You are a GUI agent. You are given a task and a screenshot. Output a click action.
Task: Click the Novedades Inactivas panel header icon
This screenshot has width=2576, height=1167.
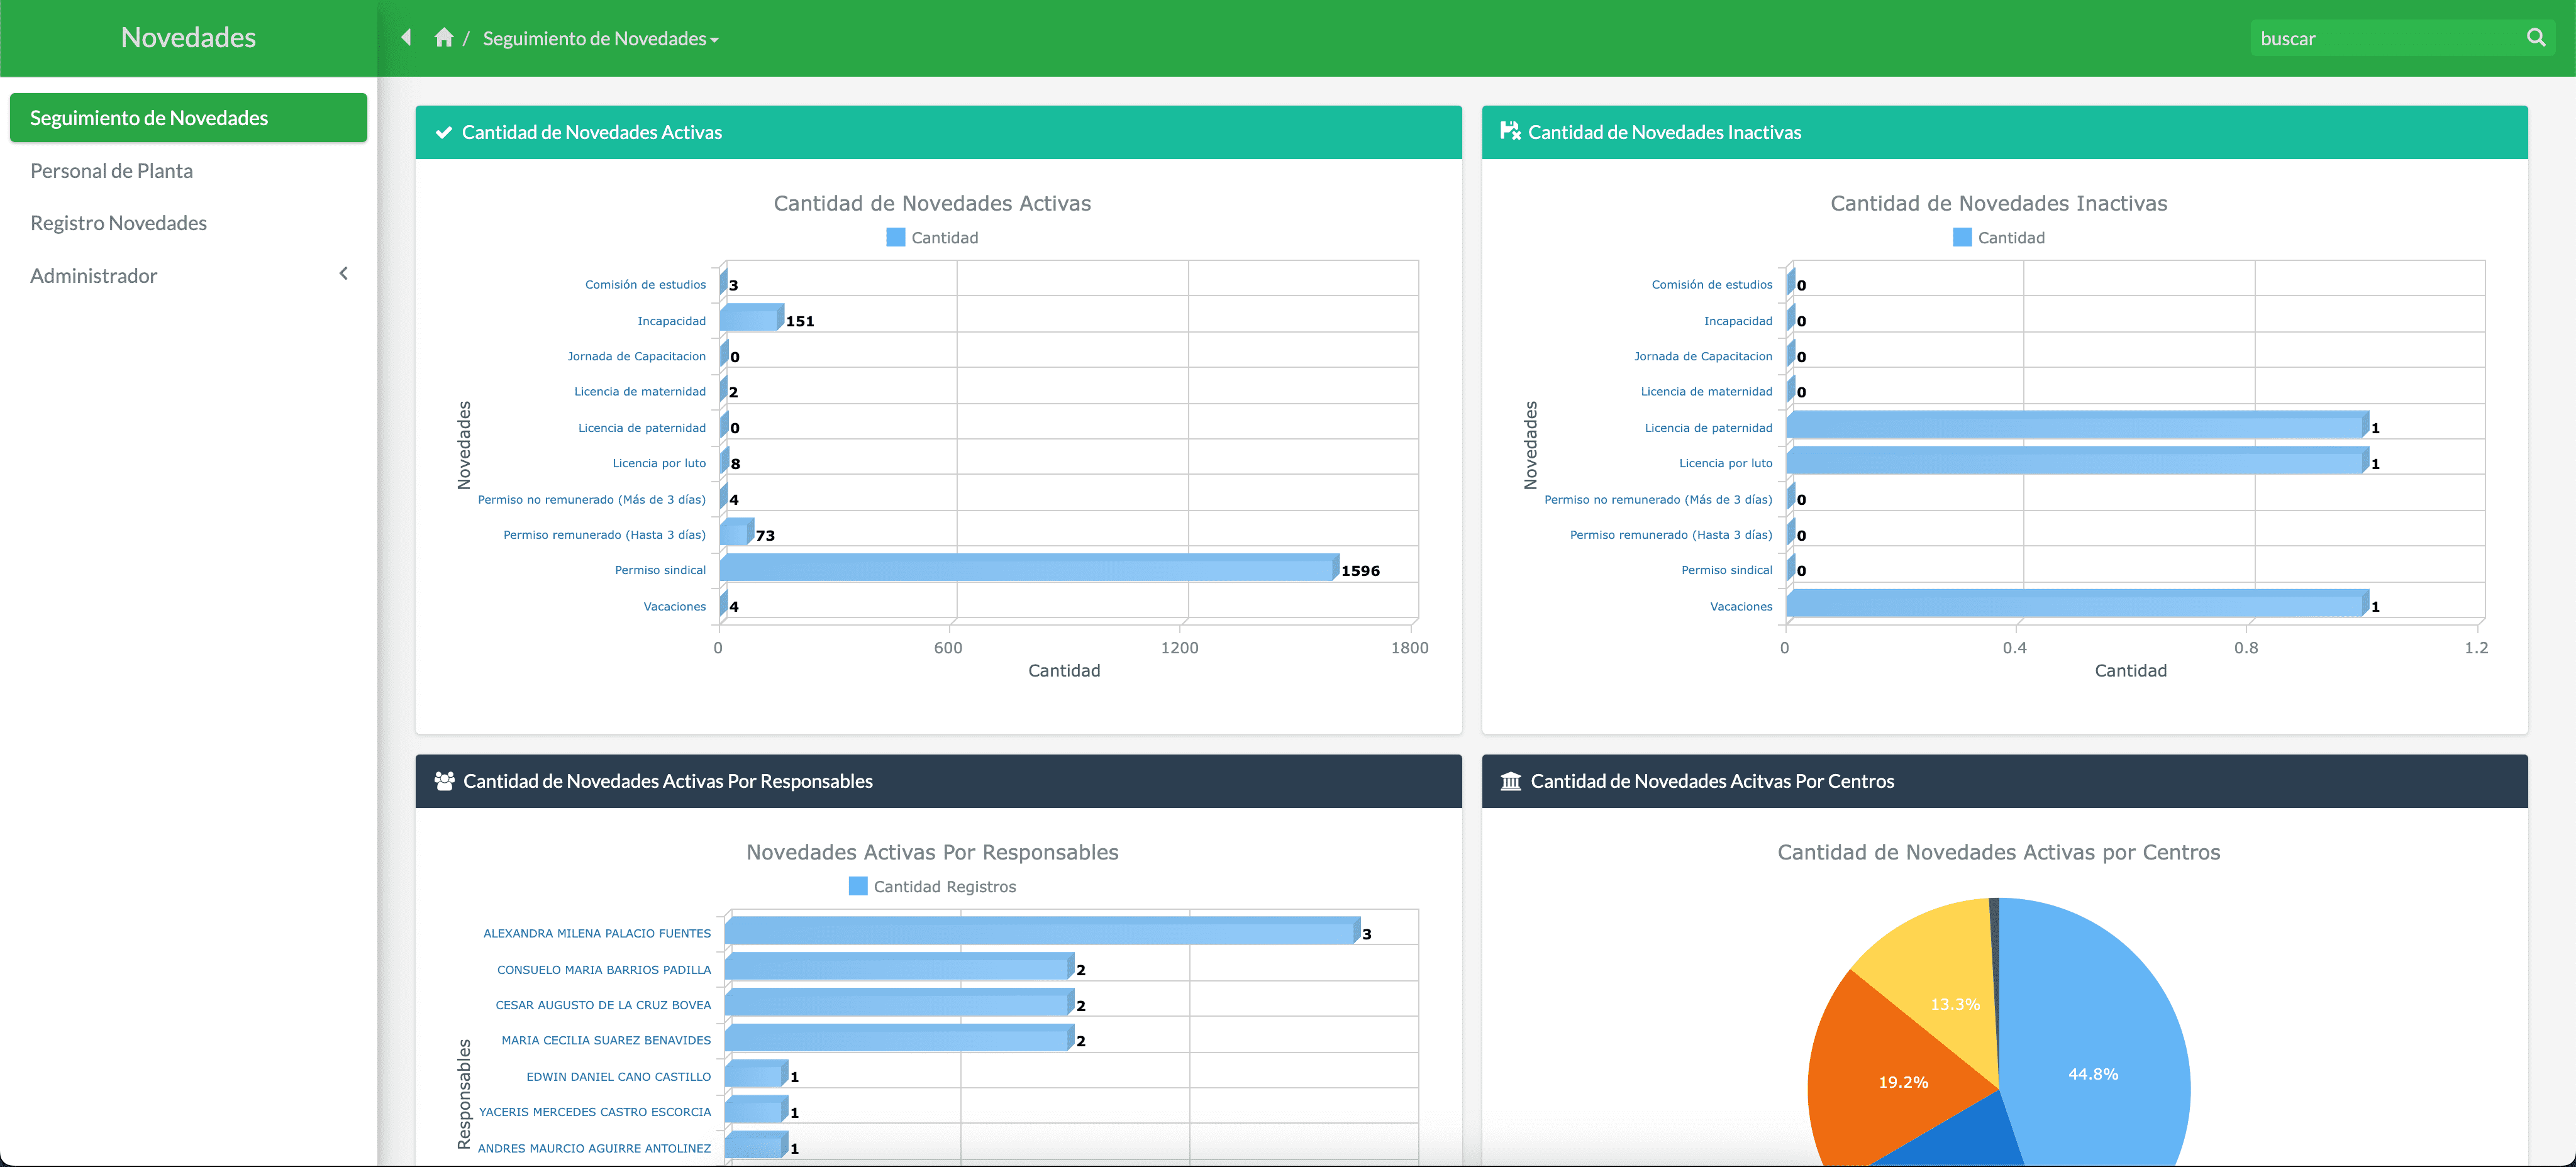pyautogui.click(x=1510, y=132)
